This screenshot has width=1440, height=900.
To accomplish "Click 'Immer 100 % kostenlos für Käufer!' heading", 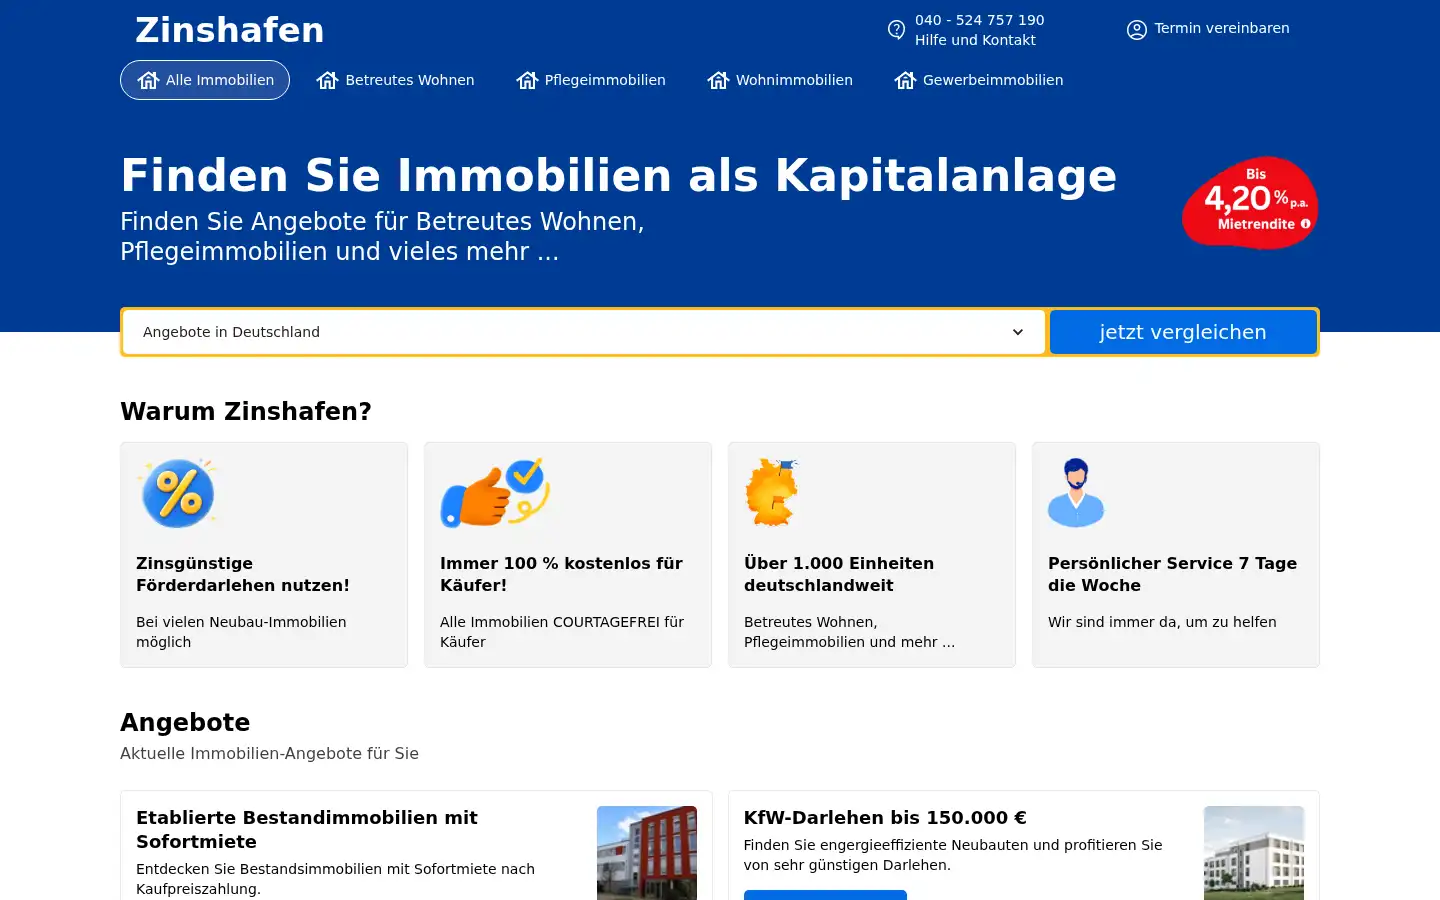I will [x=561, y=574].
